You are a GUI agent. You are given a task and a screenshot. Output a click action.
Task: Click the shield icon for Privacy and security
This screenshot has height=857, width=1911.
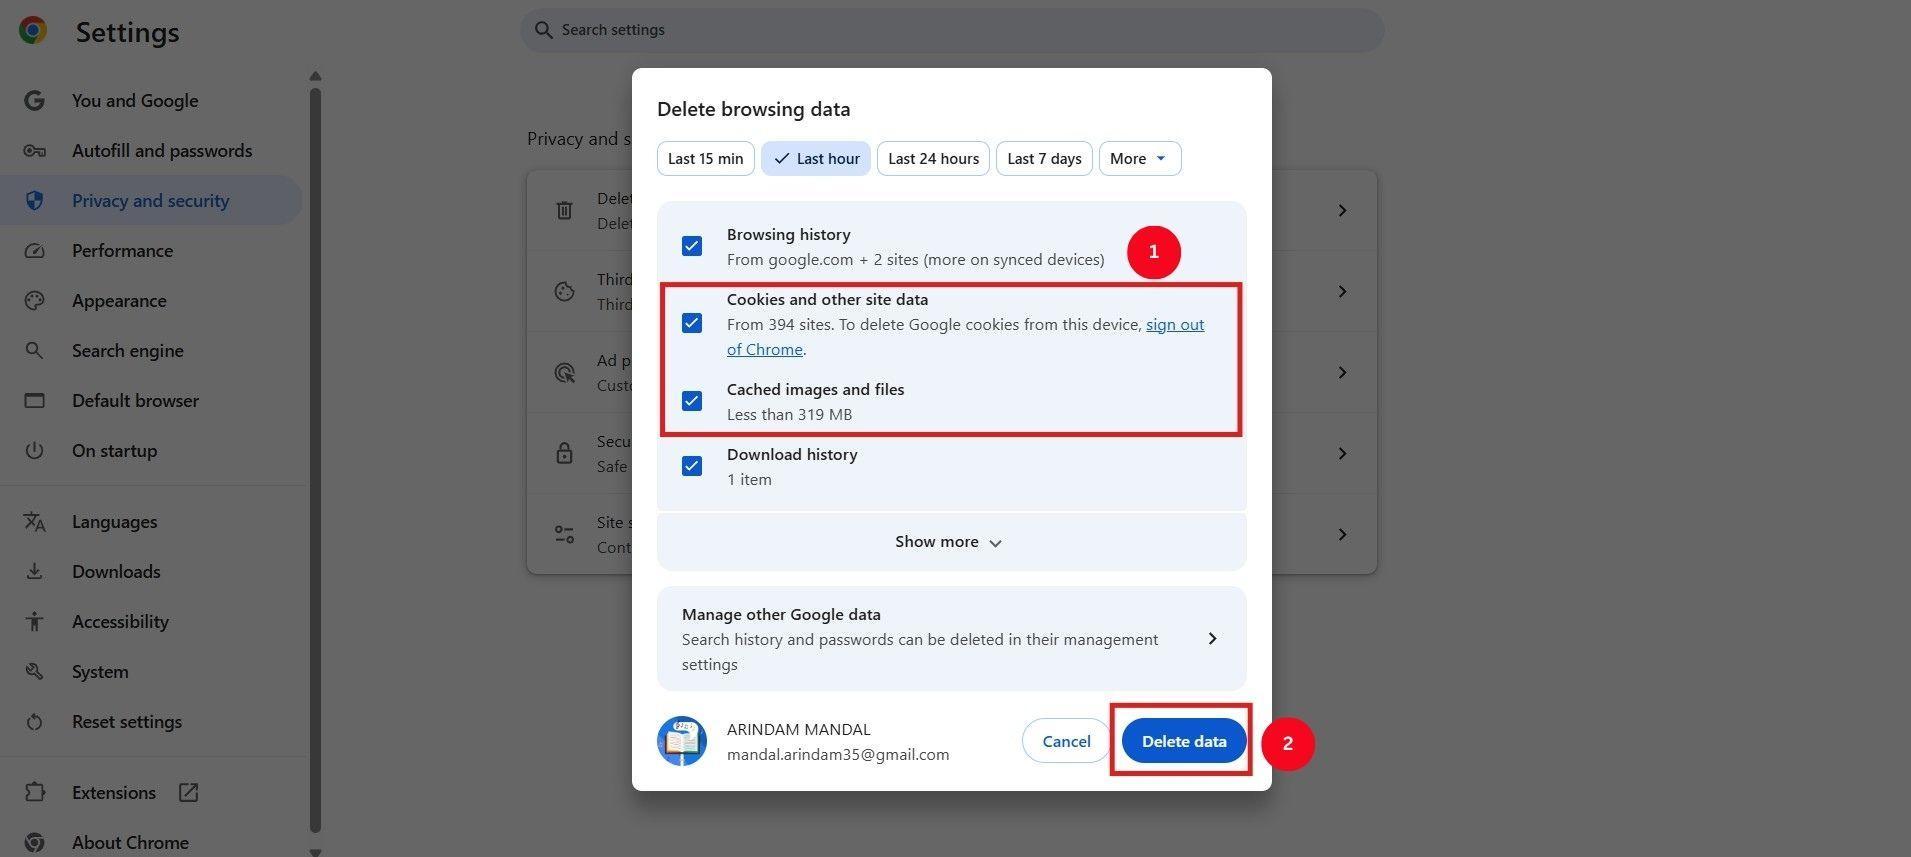click(x=34, y=201)
